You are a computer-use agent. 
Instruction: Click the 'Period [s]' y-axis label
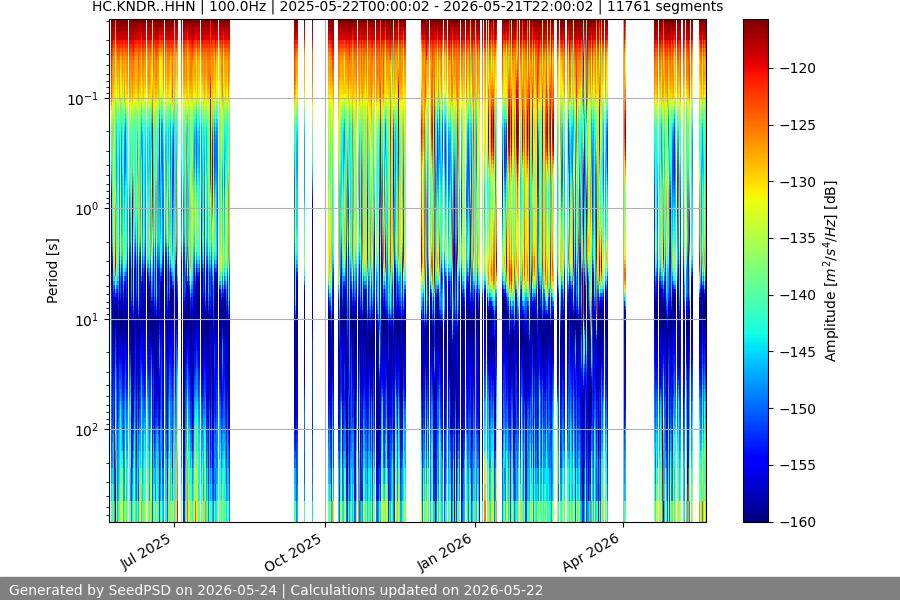coord(52,271)
